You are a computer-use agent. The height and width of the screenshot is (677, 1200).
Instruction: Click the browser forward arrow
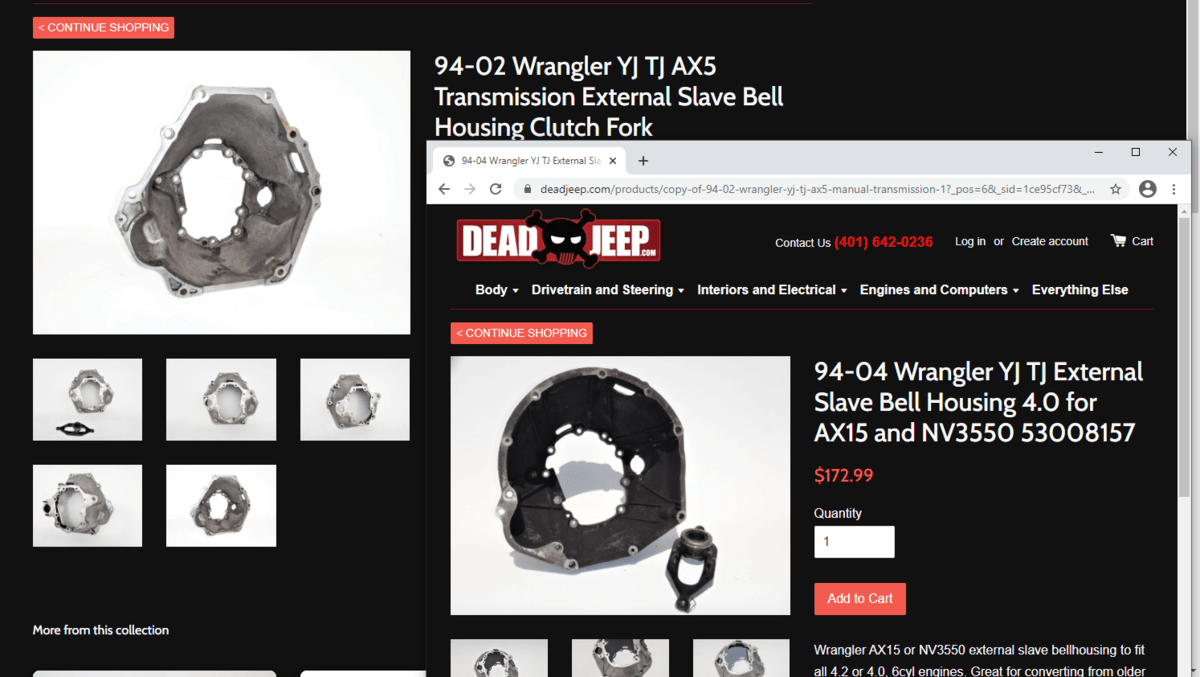tap(470, 189)
